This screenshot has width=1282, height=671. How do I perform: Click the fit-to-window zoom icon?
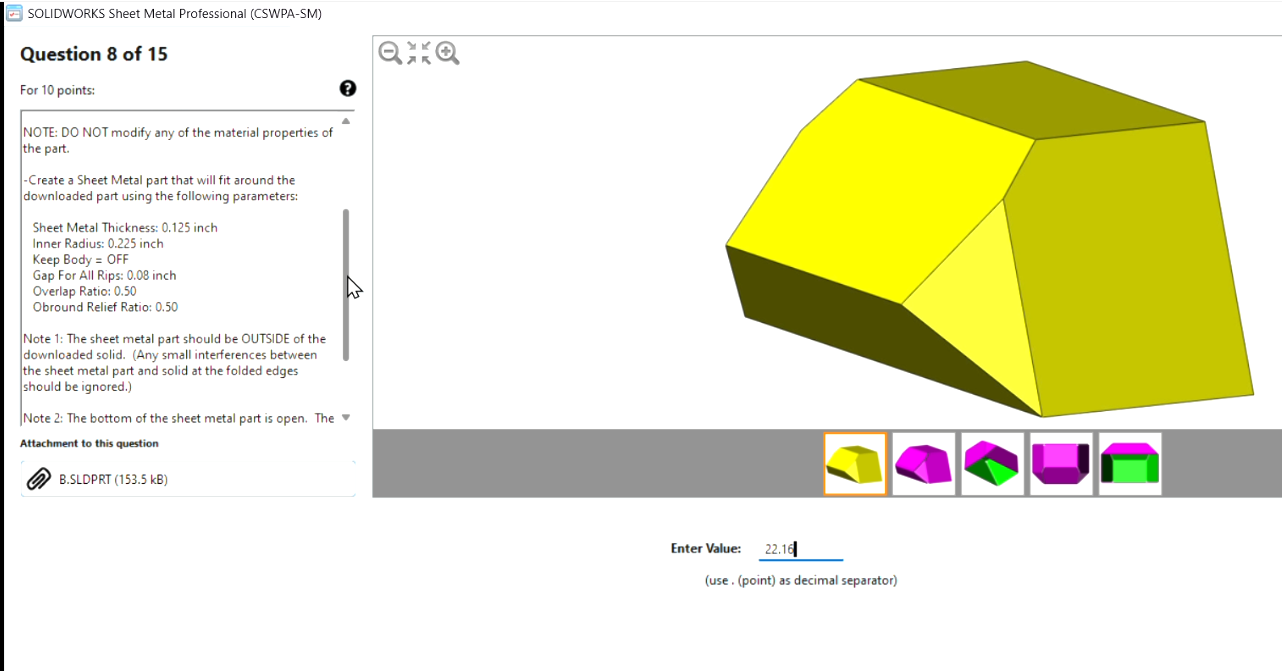pyautogui.click(x=419, y=53)
